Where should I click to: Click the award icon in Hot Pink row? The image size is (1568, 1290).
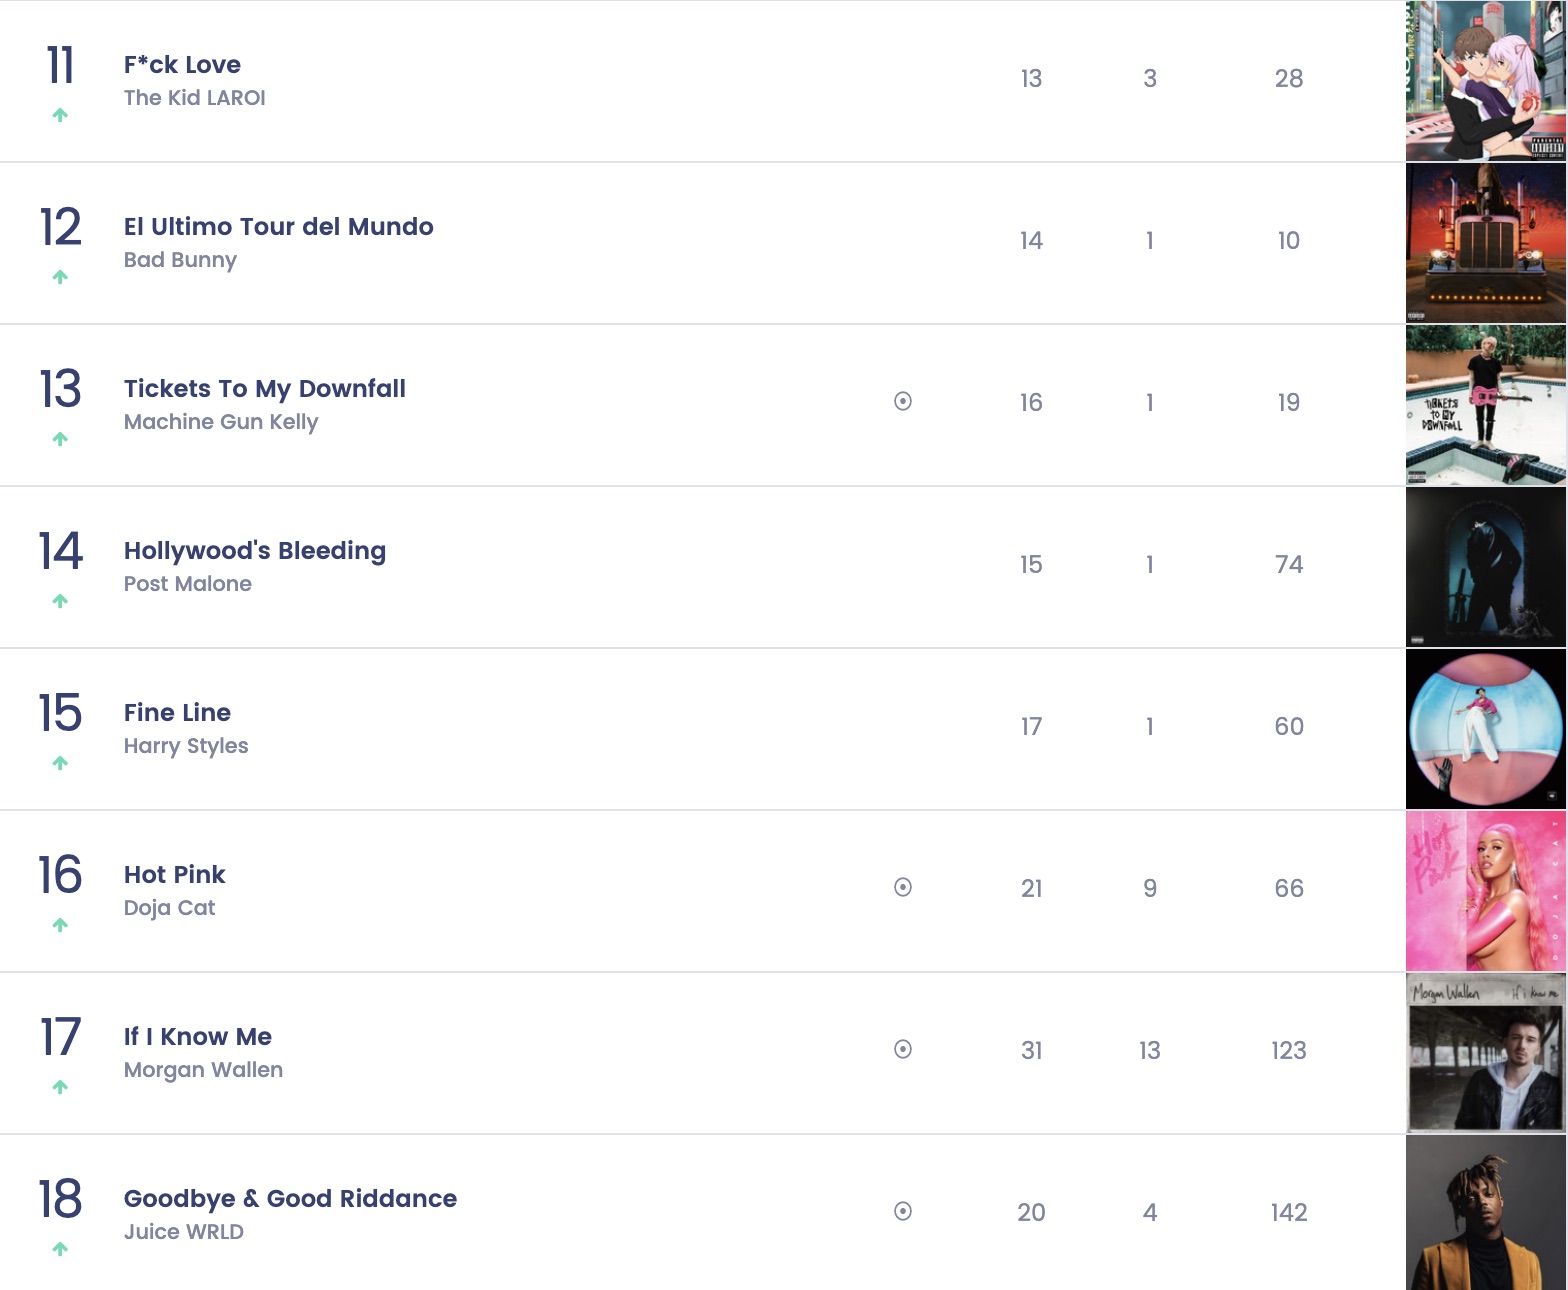(x=903, y=888)
